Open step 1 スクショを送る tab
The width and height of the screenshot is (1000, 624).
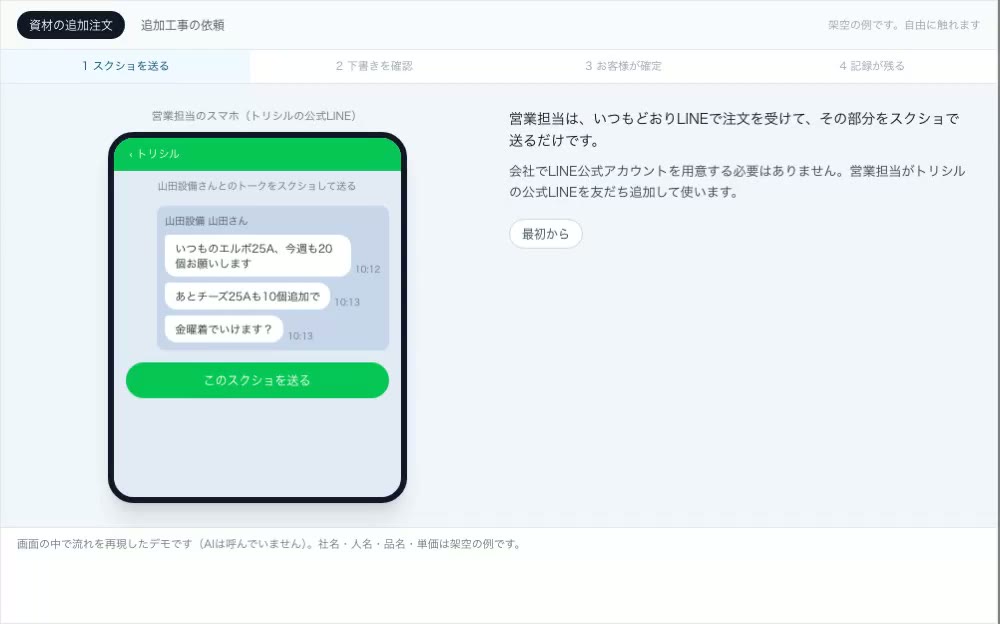pos(125,66)
